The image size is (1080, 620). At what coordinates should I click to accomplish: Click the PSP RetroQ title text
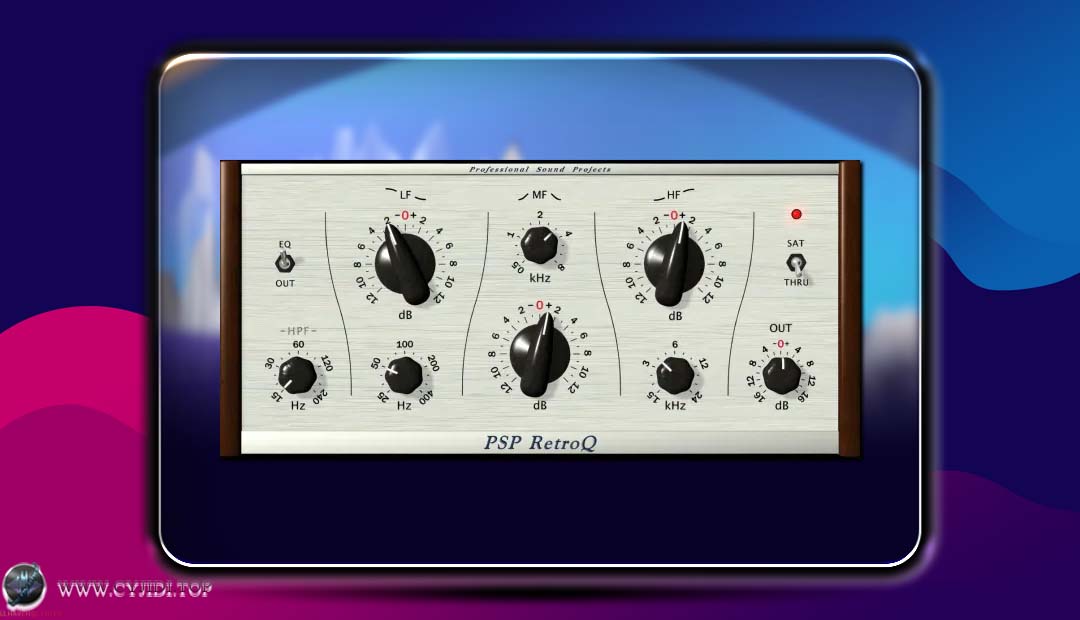[x=540, y=442]
